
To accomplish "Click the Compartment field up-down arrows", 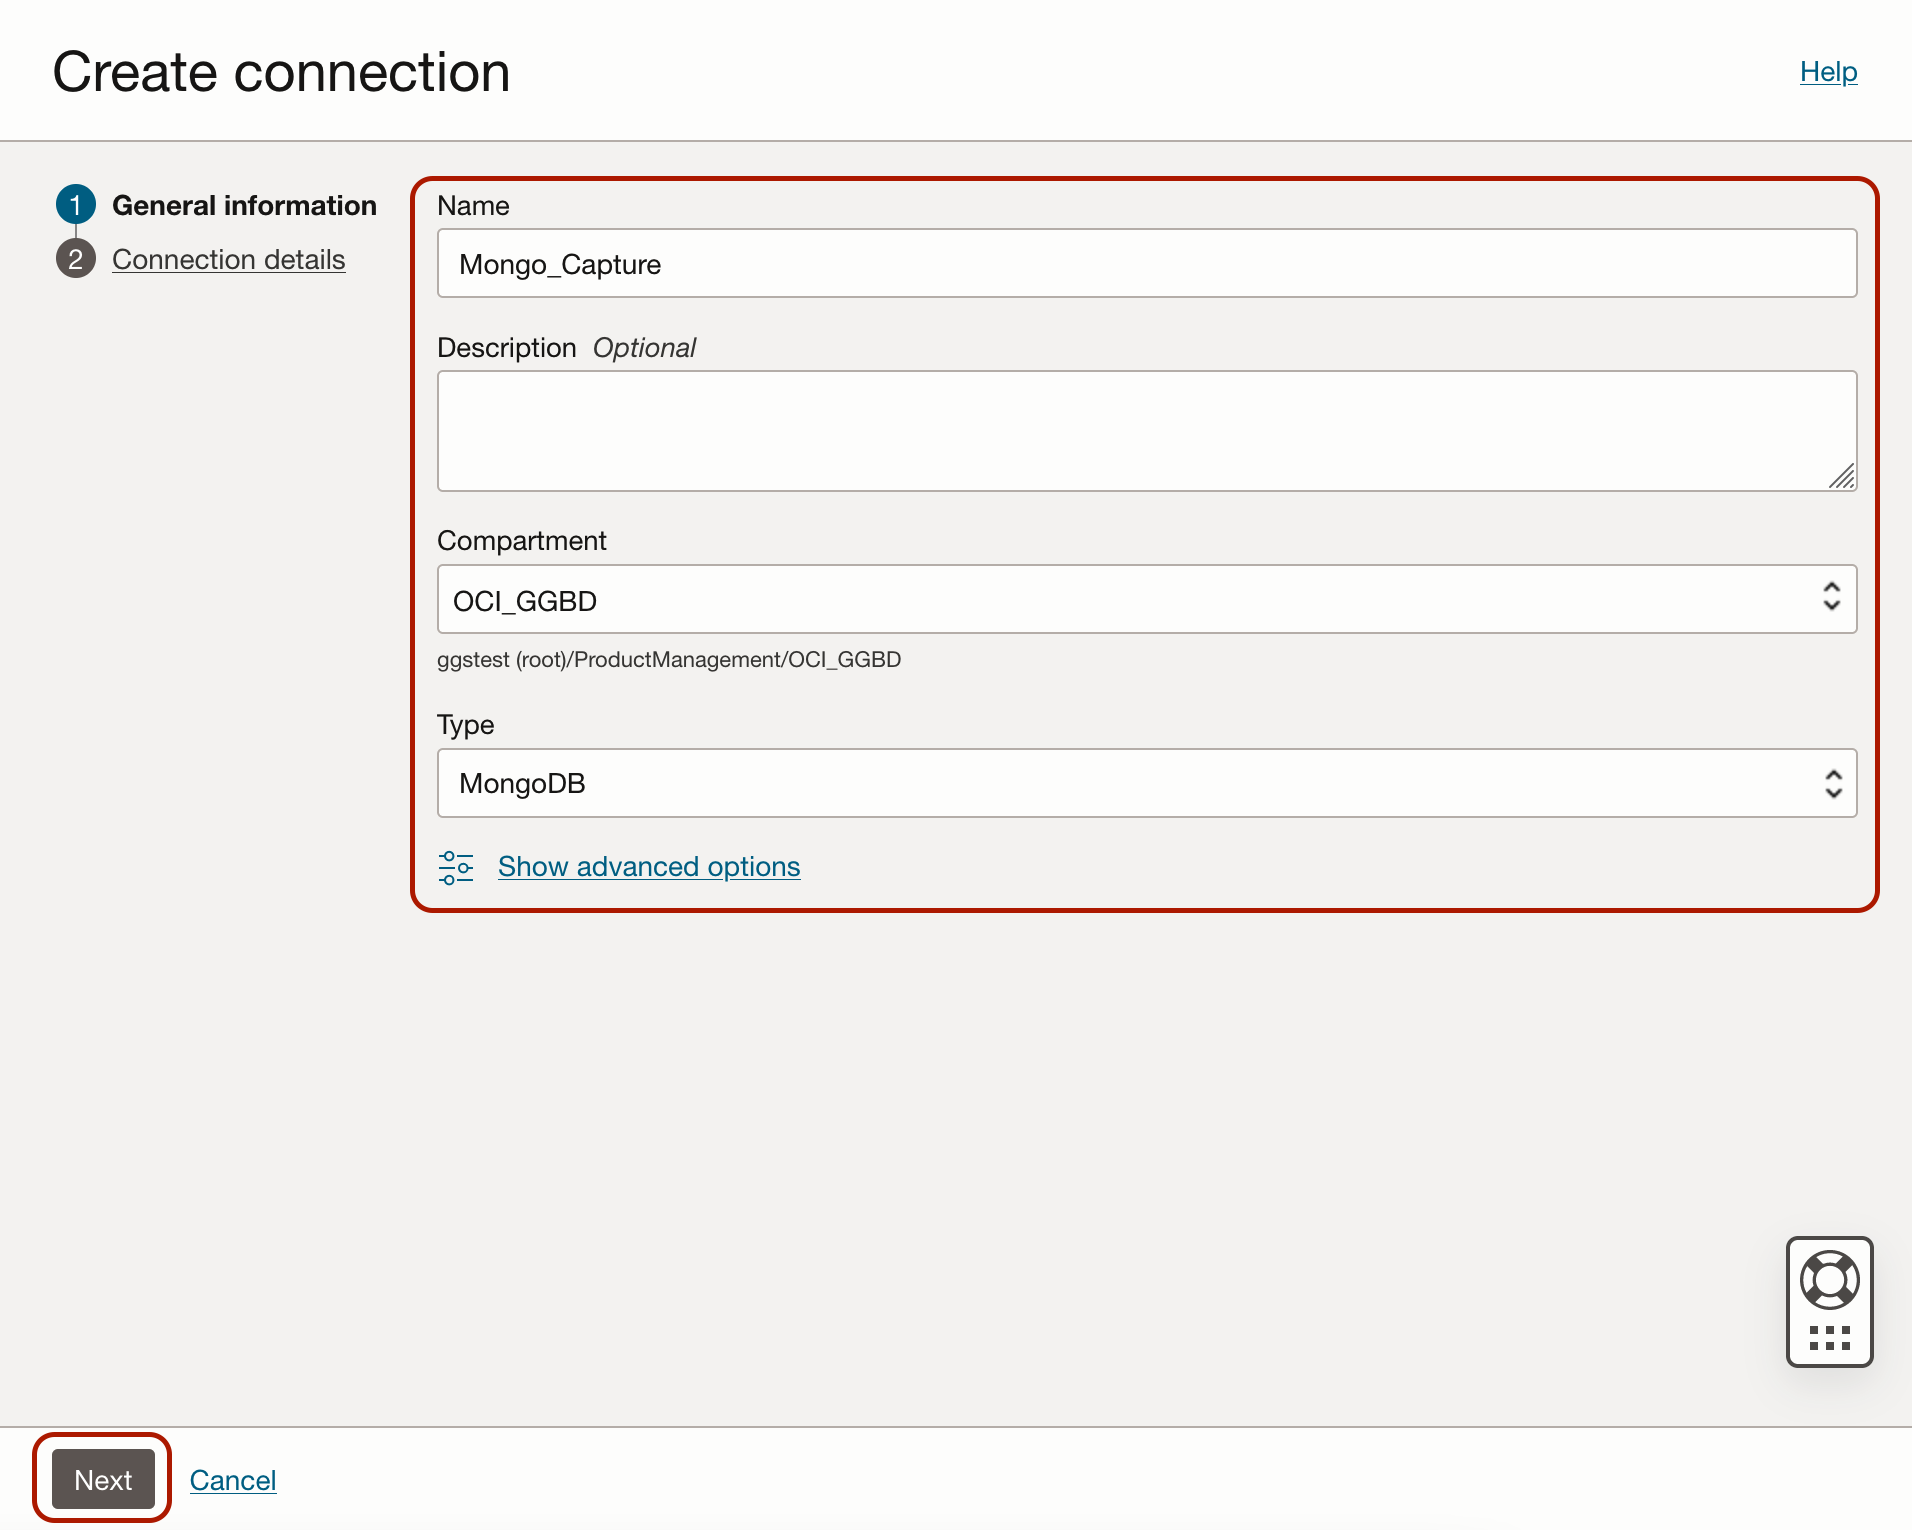I will (x=1831, y=597).
